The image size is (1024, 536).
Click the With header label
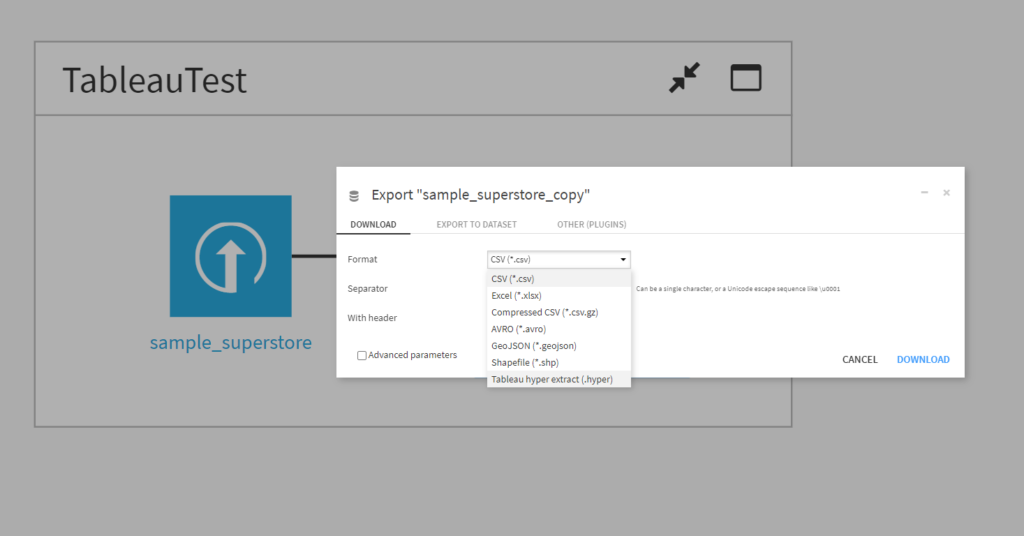pos(372,318)
